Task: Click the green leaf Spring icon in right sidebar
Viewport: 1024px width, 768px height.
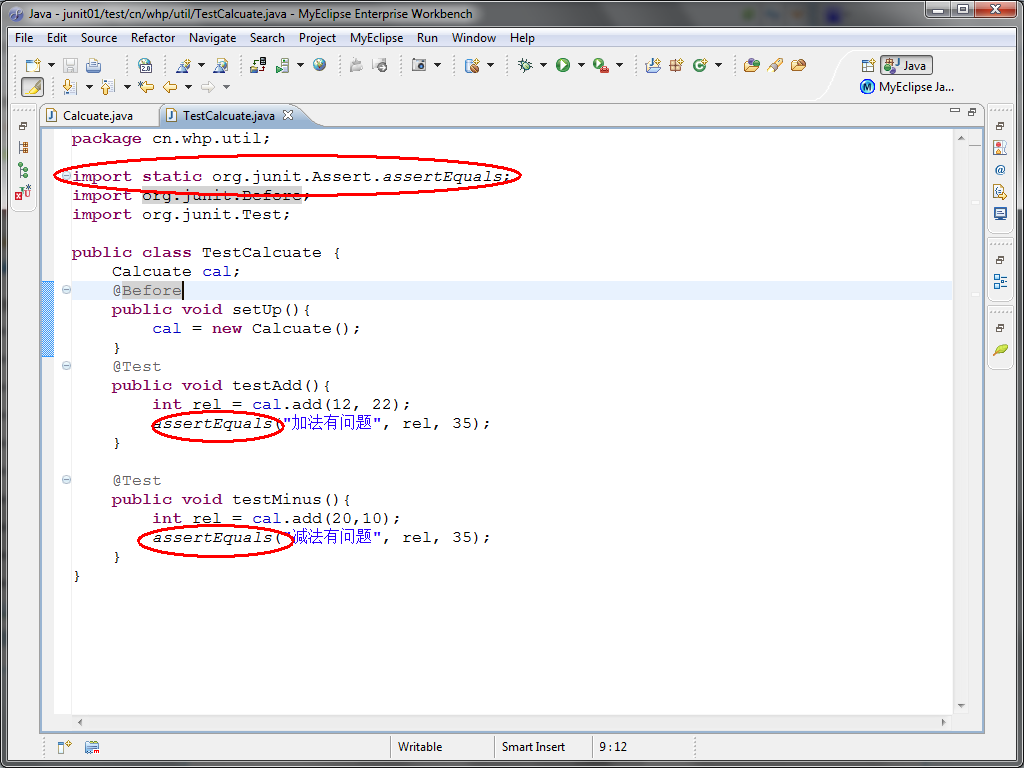Action: point(1000,350)
